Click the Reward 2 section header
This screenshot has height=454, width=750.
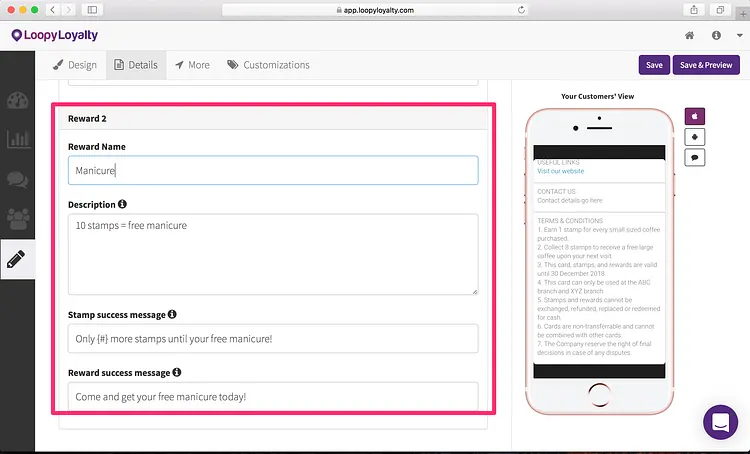click(x=273, y=119)
